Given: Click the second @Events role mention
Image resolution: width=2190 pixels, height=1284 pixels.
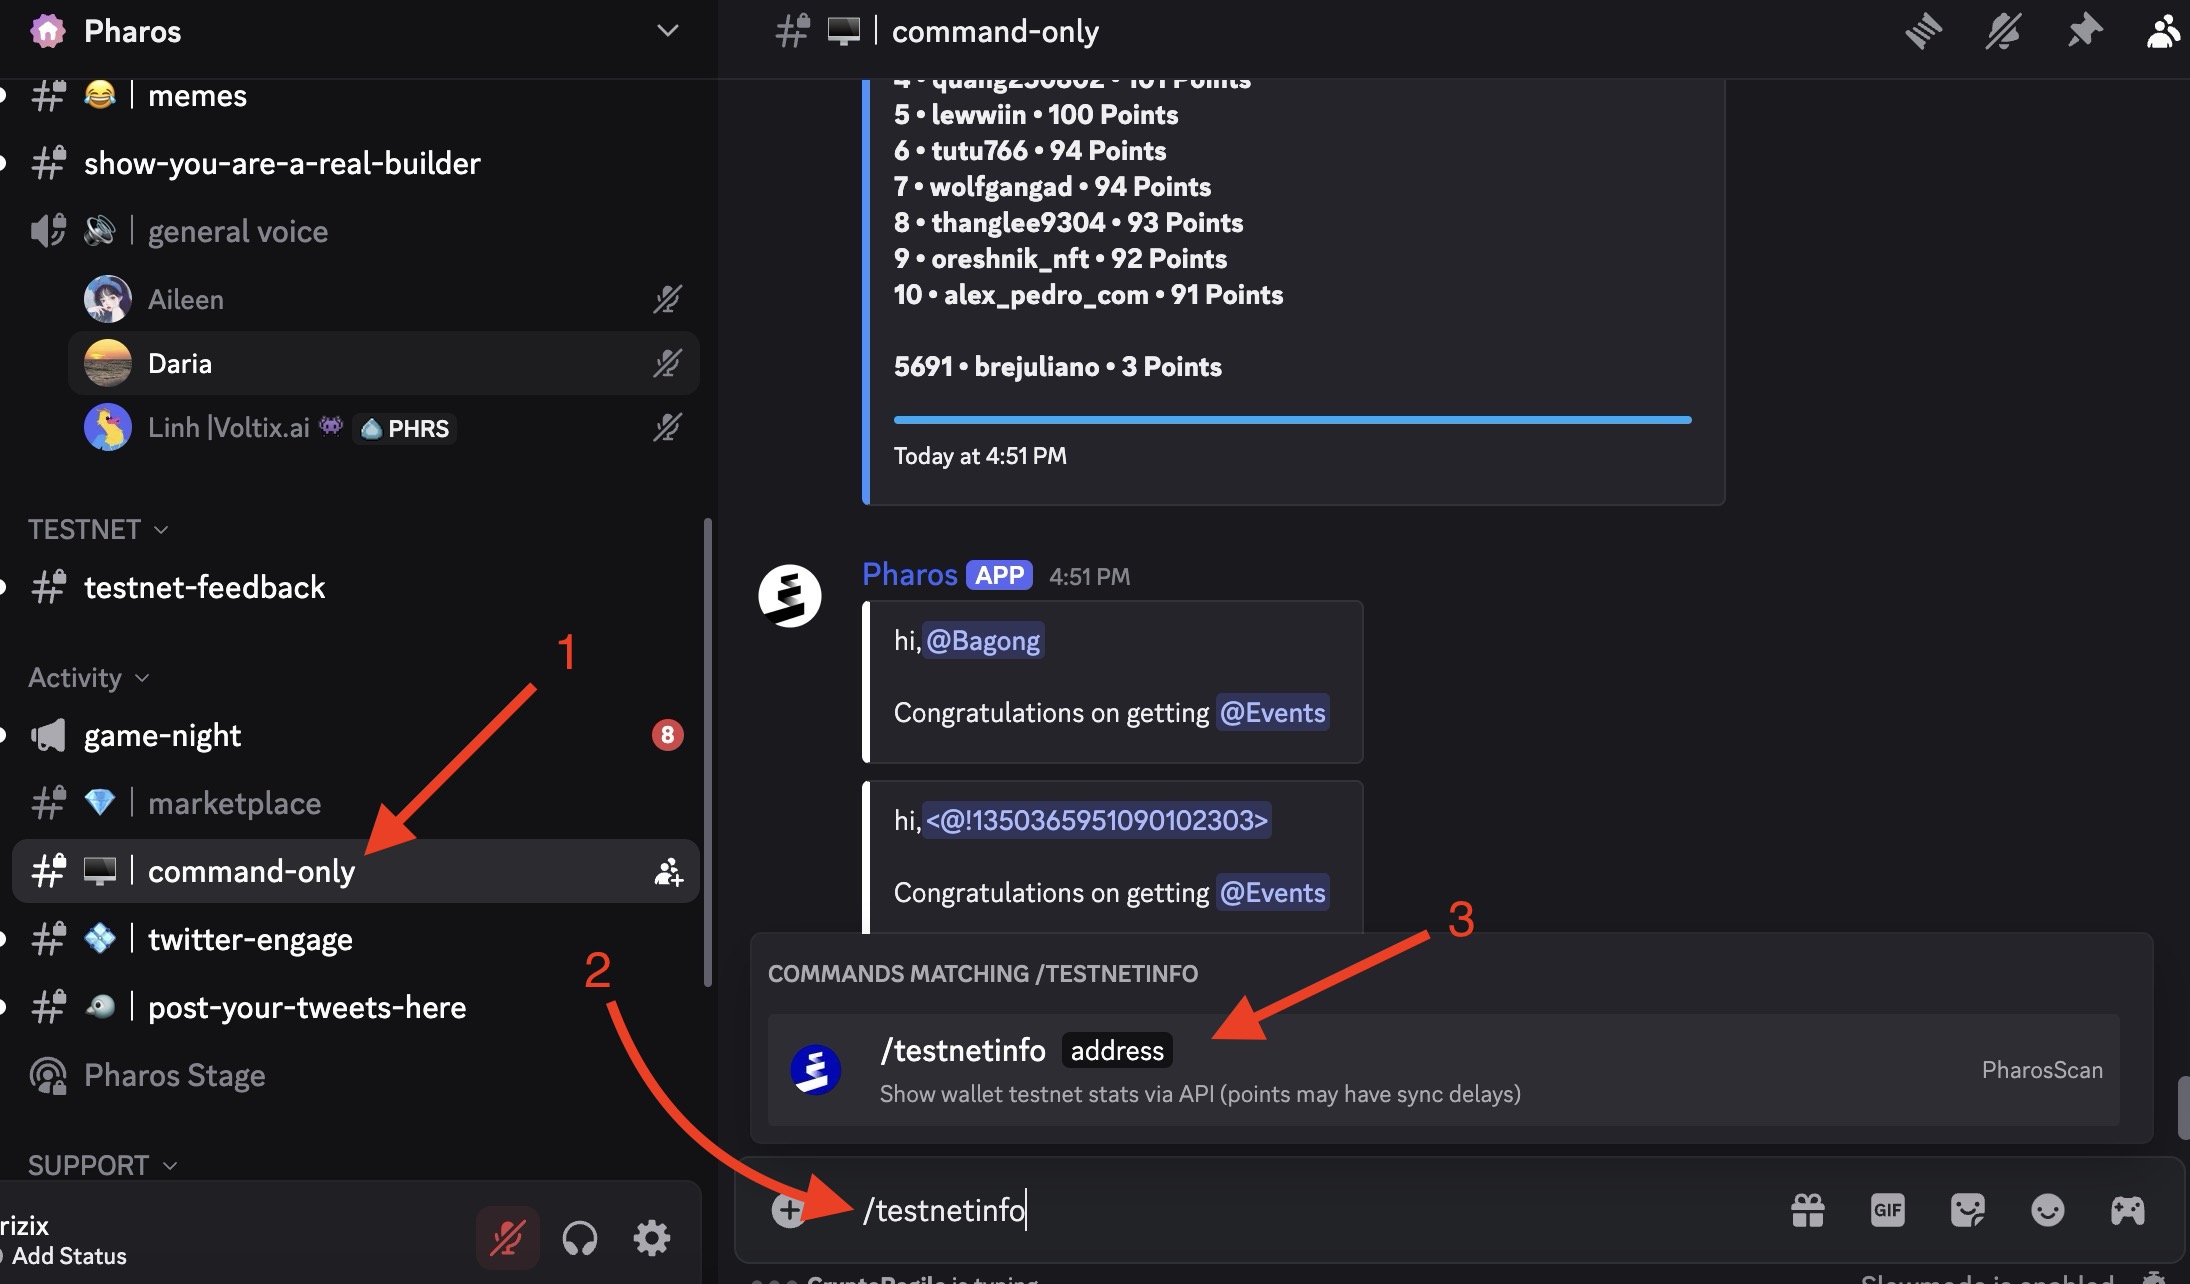Looking at the screenshot, I should 1272,892.
